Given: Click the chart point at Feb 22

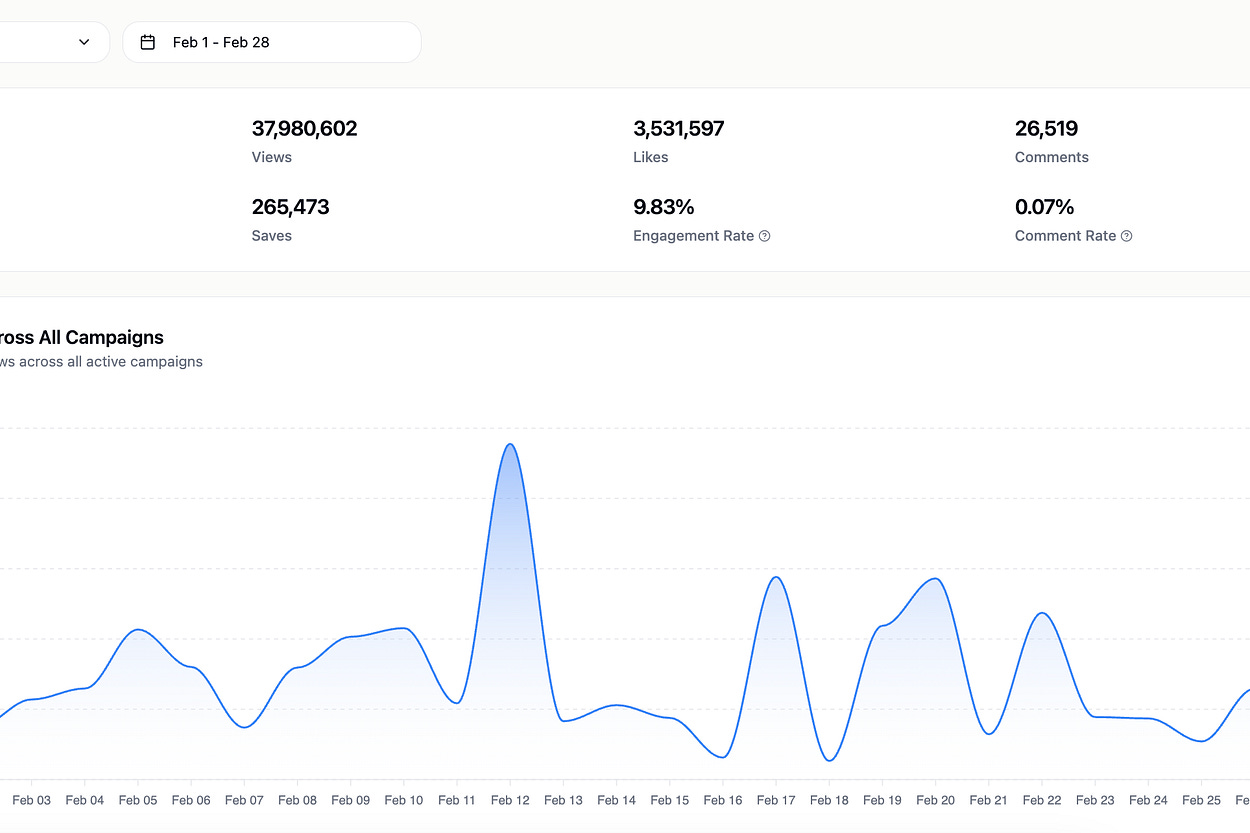Looking at the screenshot, I should point(1042,613).
